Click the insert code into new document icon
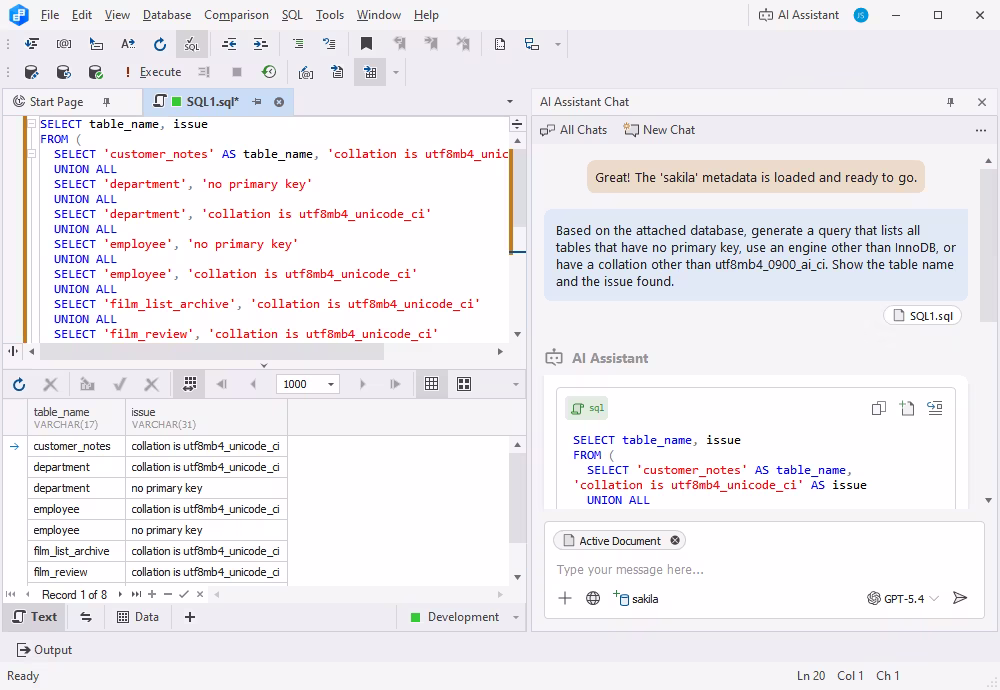Image resolution: width=1000 pixels, height=690 pixels. point(907,408)
